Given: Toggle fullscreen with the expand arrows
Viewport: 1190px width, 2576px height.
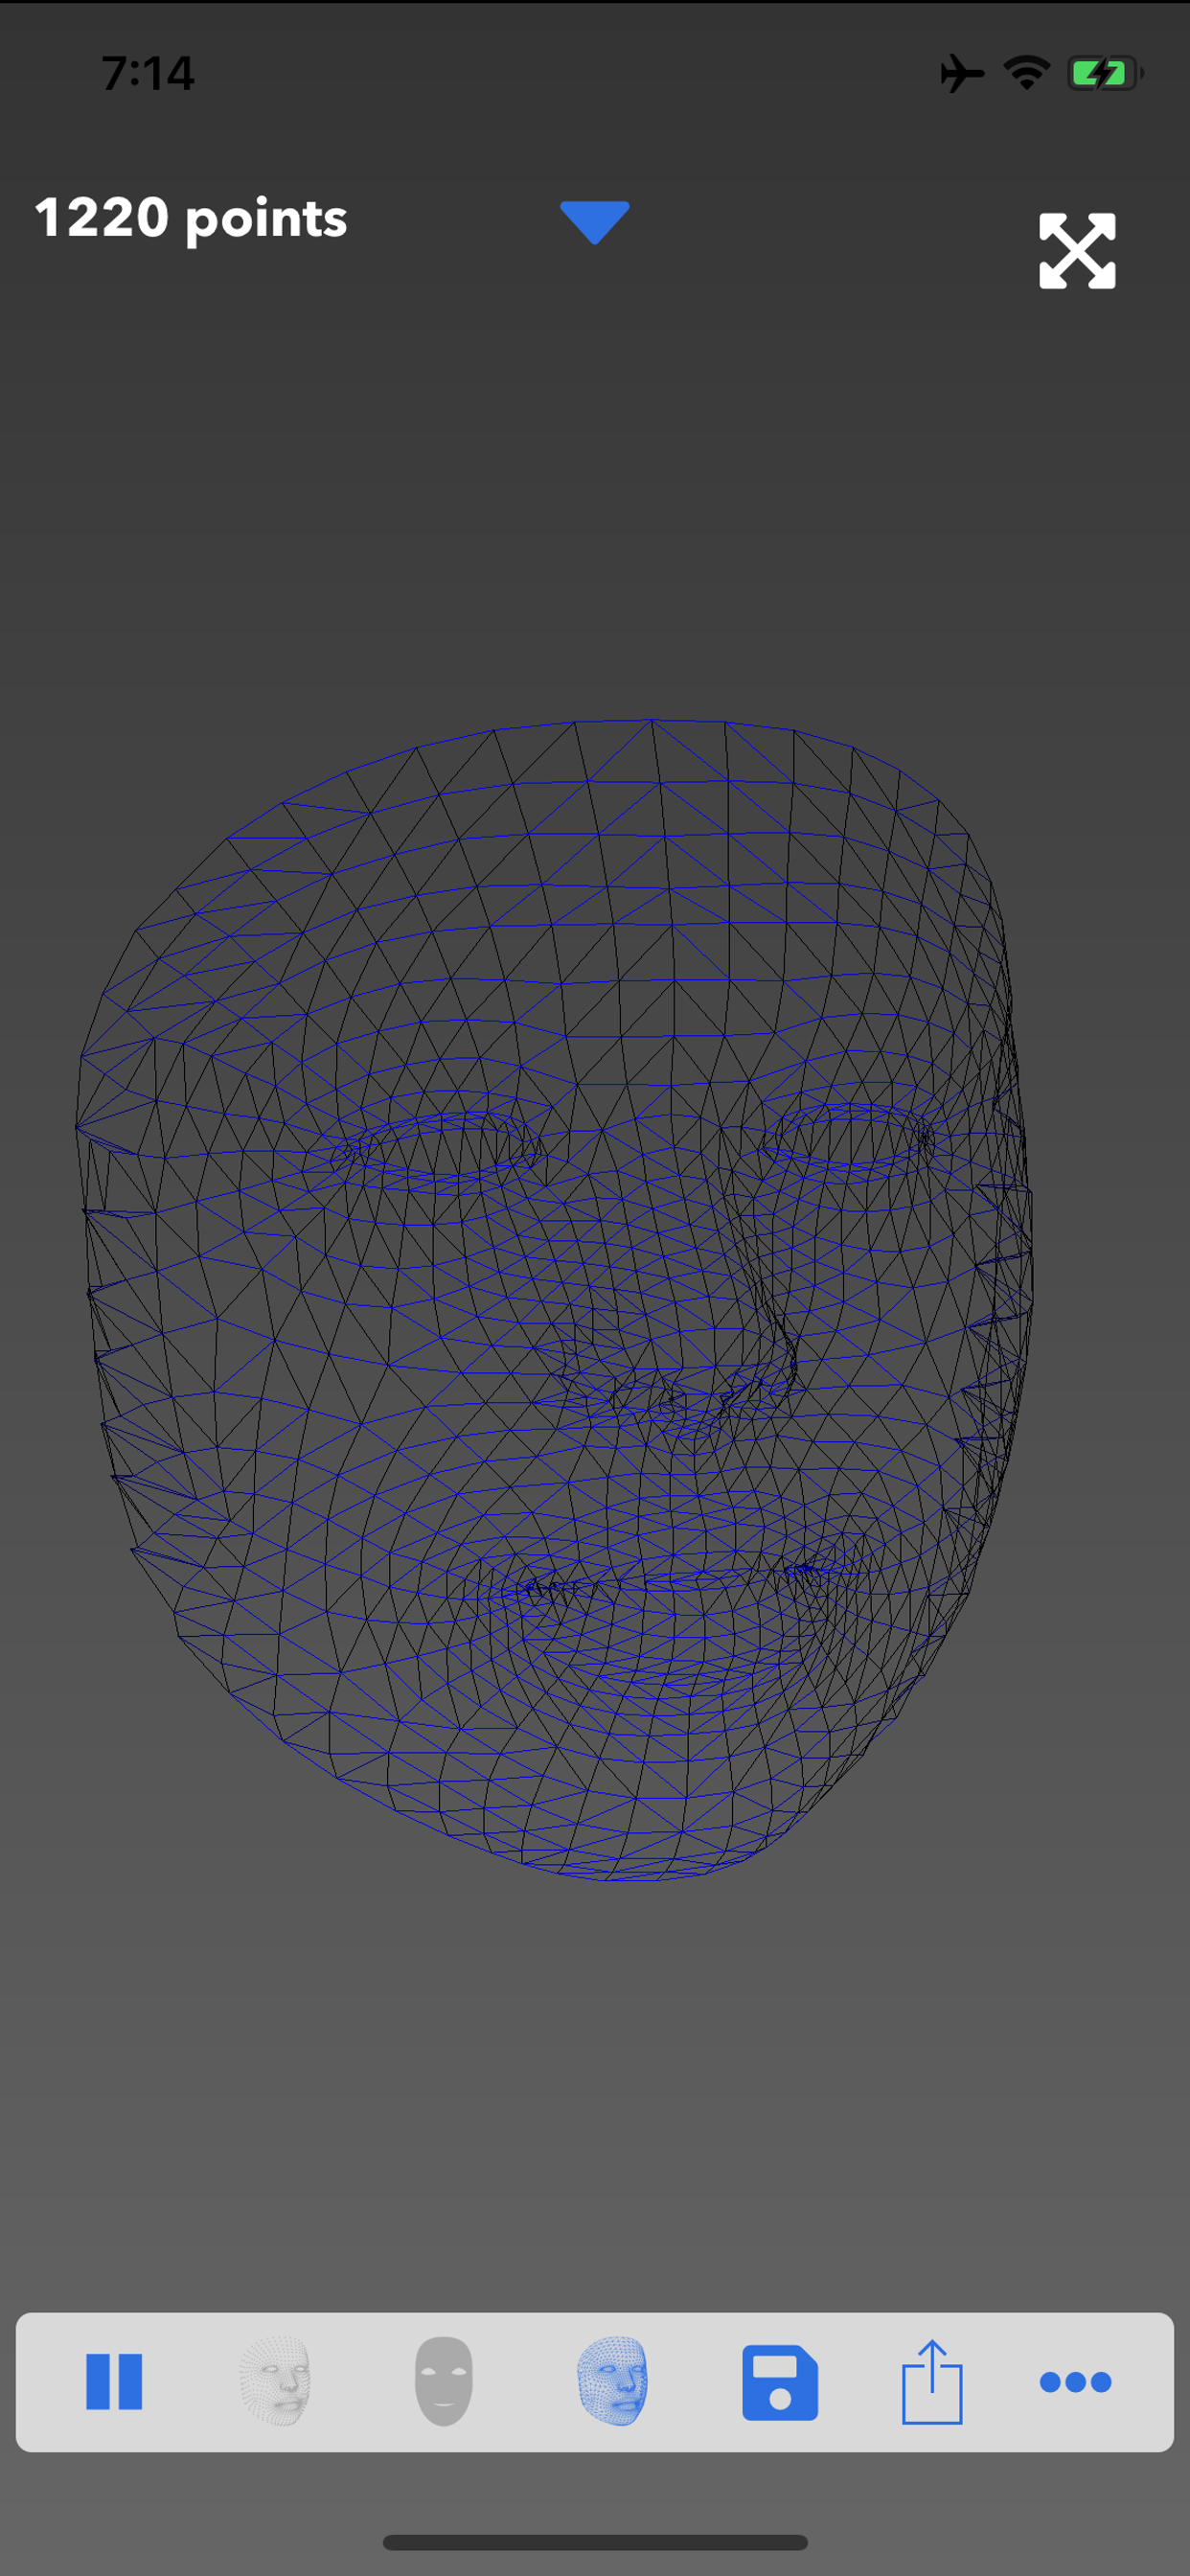Looking at the screenshot, I should (1077, 251).
